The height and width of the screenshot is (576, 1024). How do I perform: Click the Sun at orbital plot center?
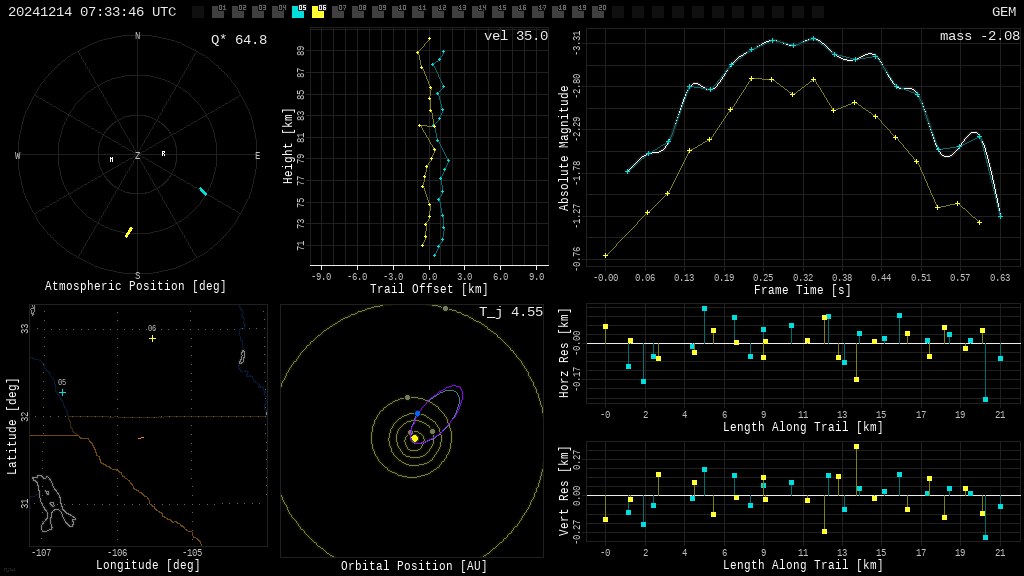(x=414, y=438)
